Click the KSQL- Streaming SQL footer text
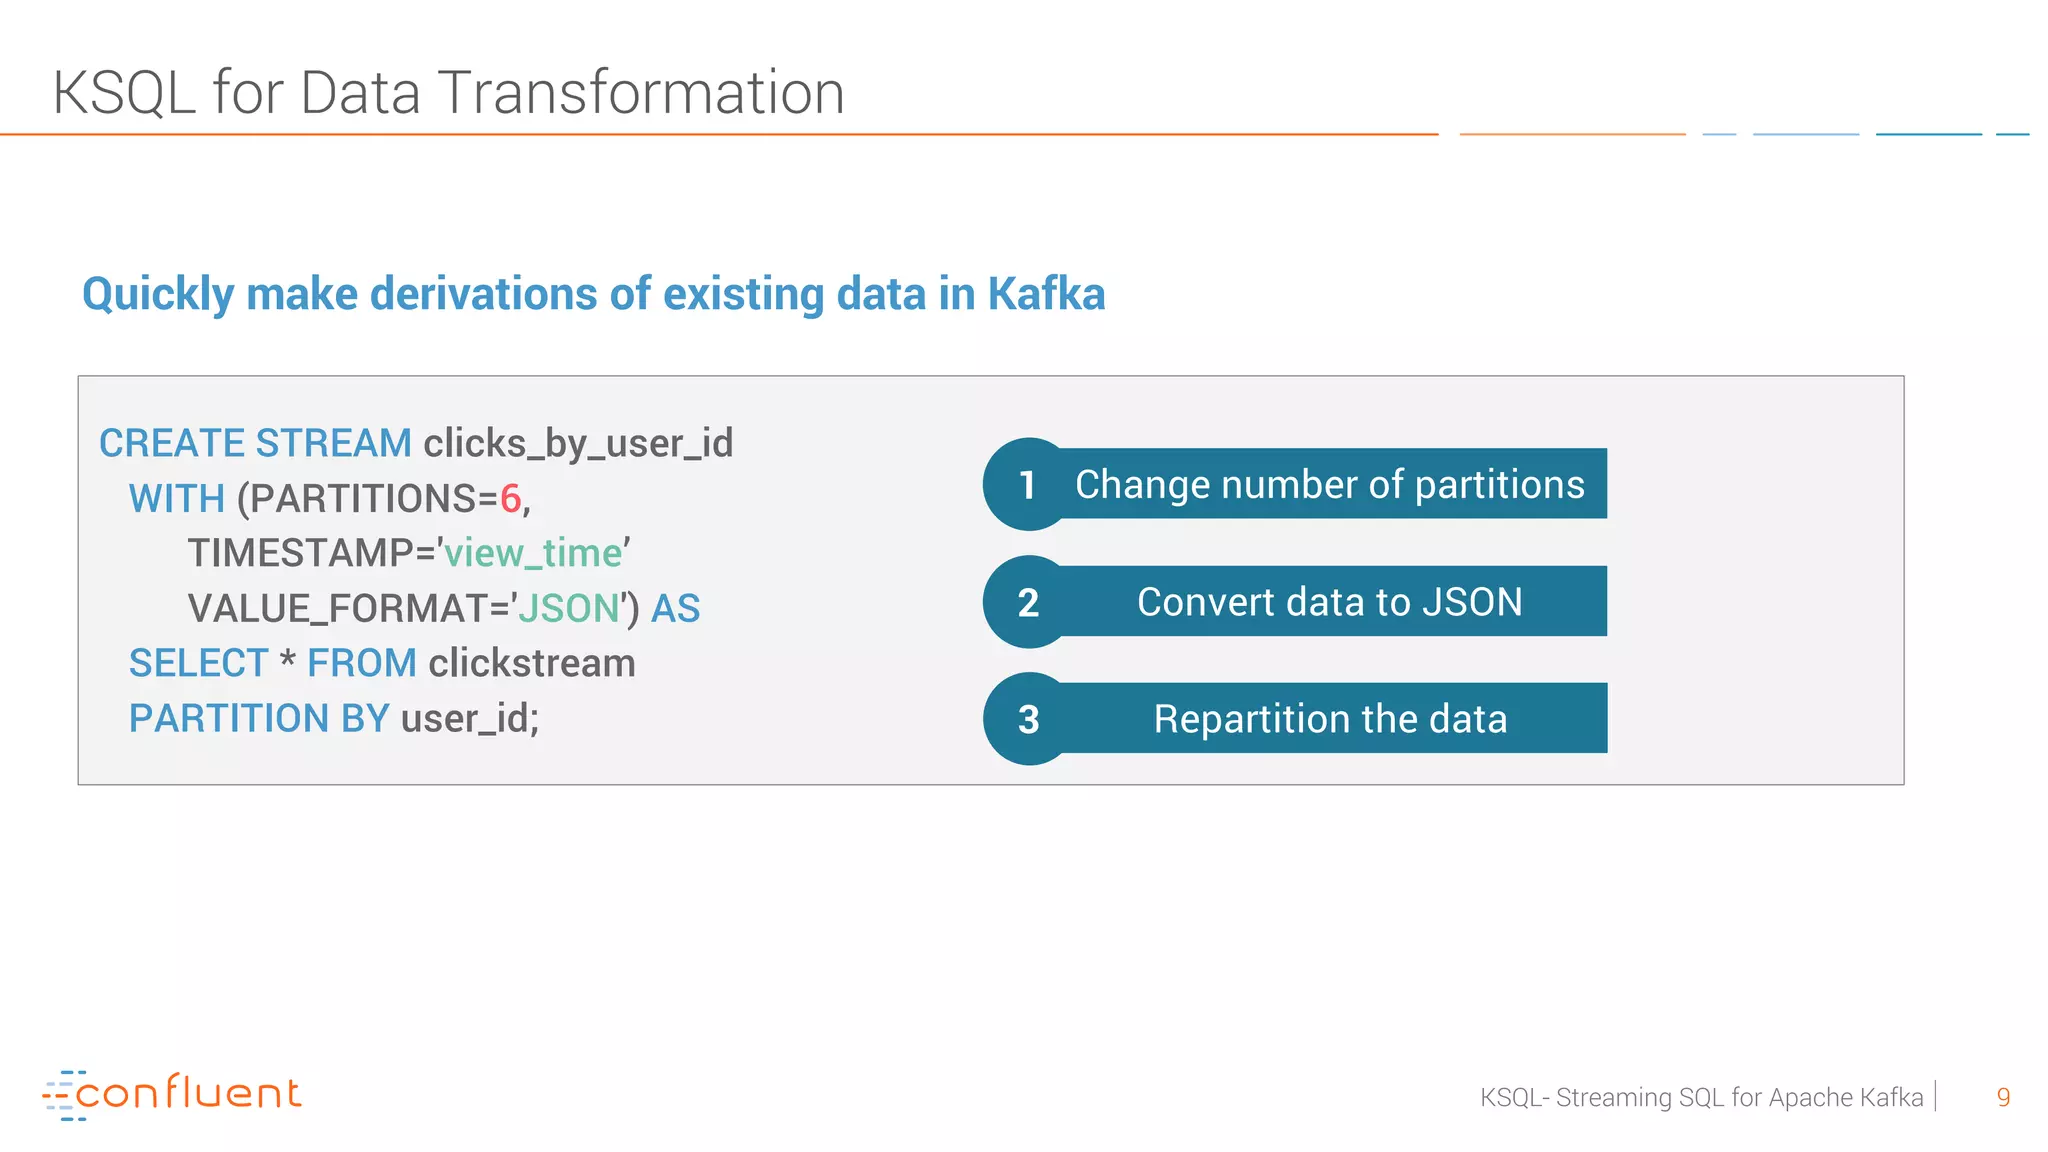Image resolution: width=2048 pixels, height=1152 pixels. 1701,1097
